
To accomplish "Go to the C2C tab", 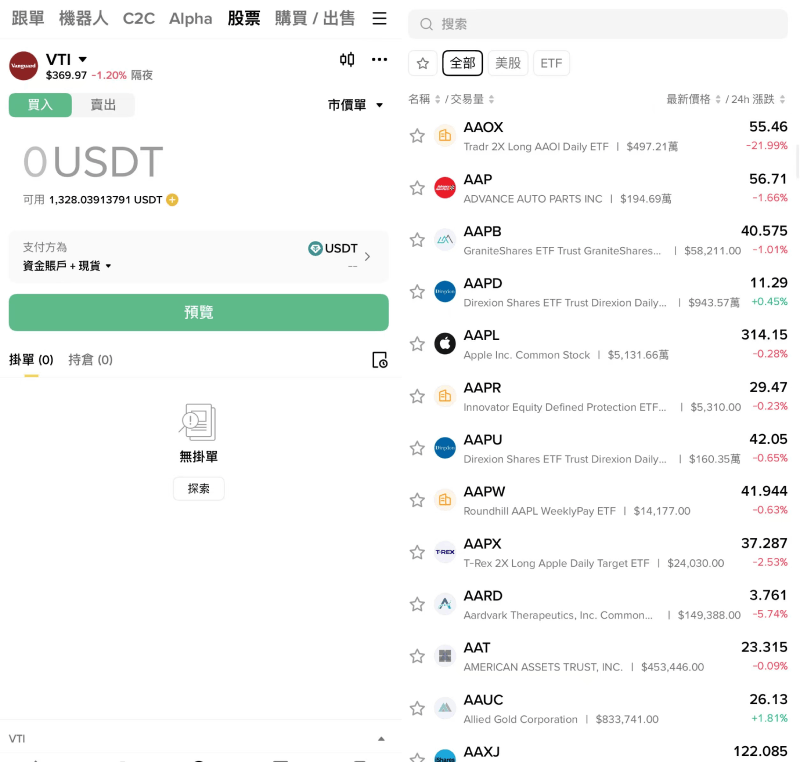I will (139, 19).
